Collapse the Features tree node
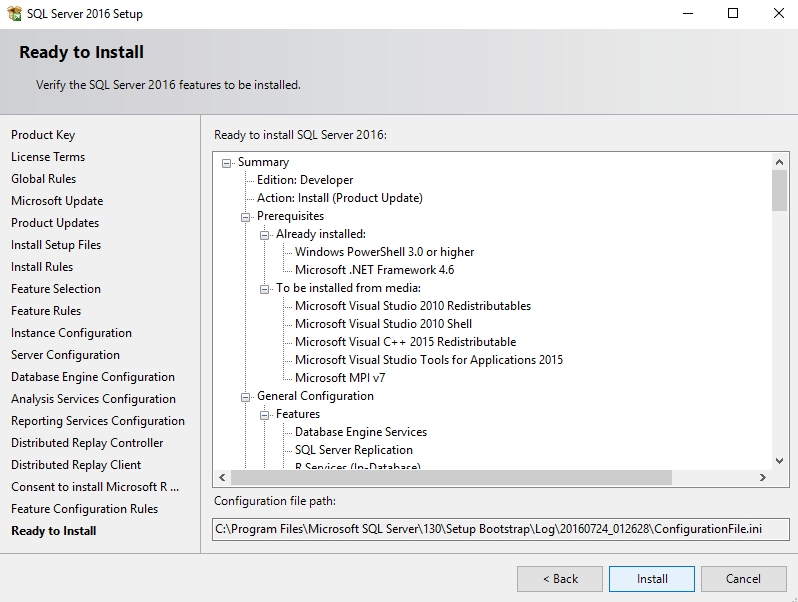Image resolution: width=798 pixels, height=602 pixels. pyautogui.click(x=265, y=415)
